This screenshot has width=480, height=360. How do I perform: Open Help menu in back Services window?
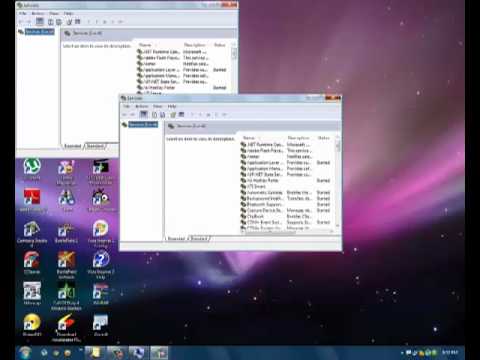coord(68,13)
